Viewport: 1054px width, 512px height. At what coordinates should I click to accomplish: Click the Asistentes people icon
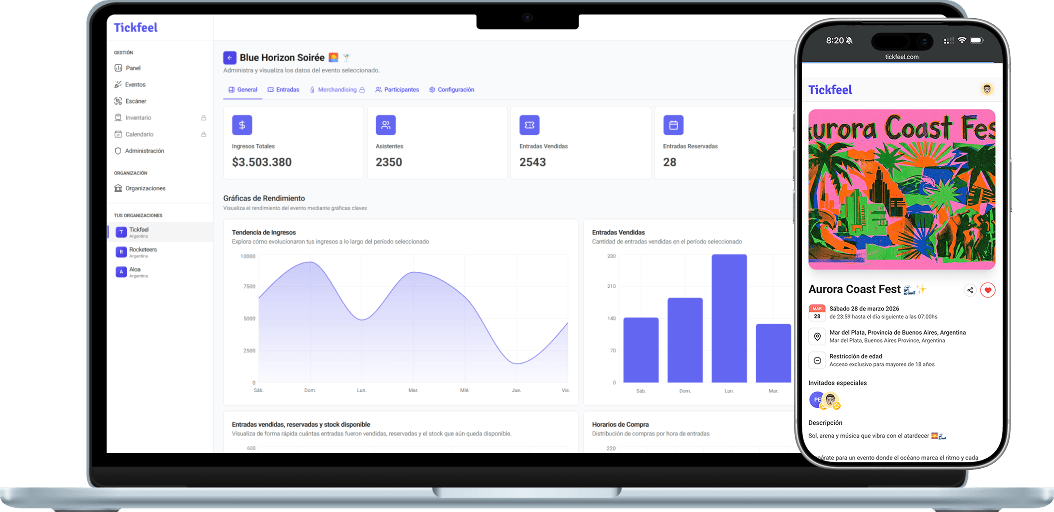point(386,125)
